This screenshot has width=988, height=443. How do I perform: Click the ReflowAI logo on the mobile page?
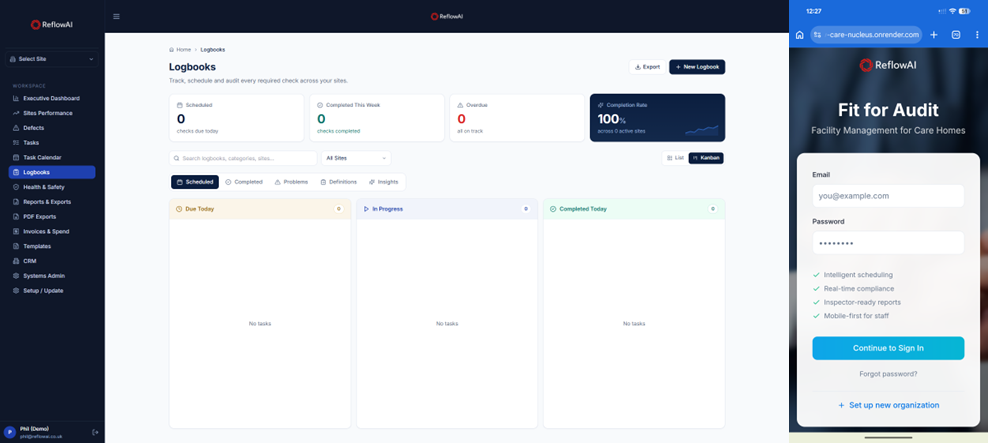click(x=888, y=64)
